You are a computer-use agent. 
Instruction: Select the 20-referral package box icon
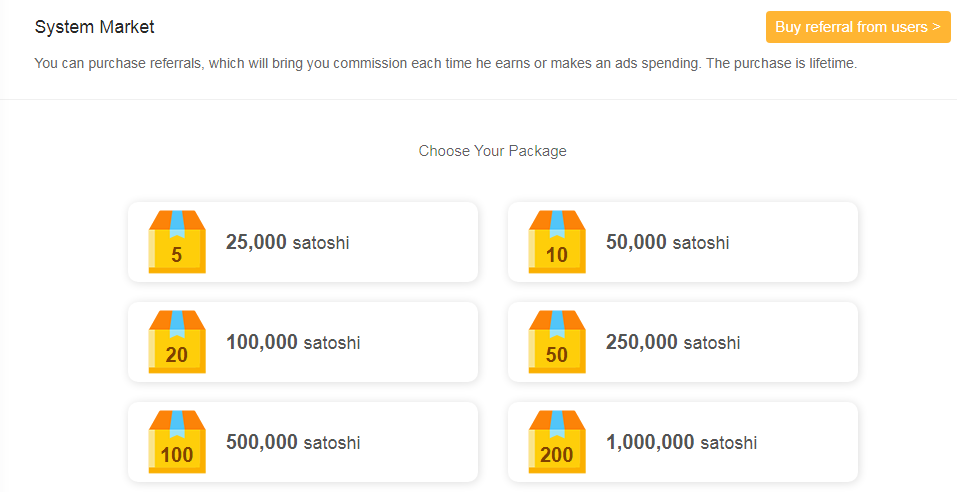click(x=177, y=342)
